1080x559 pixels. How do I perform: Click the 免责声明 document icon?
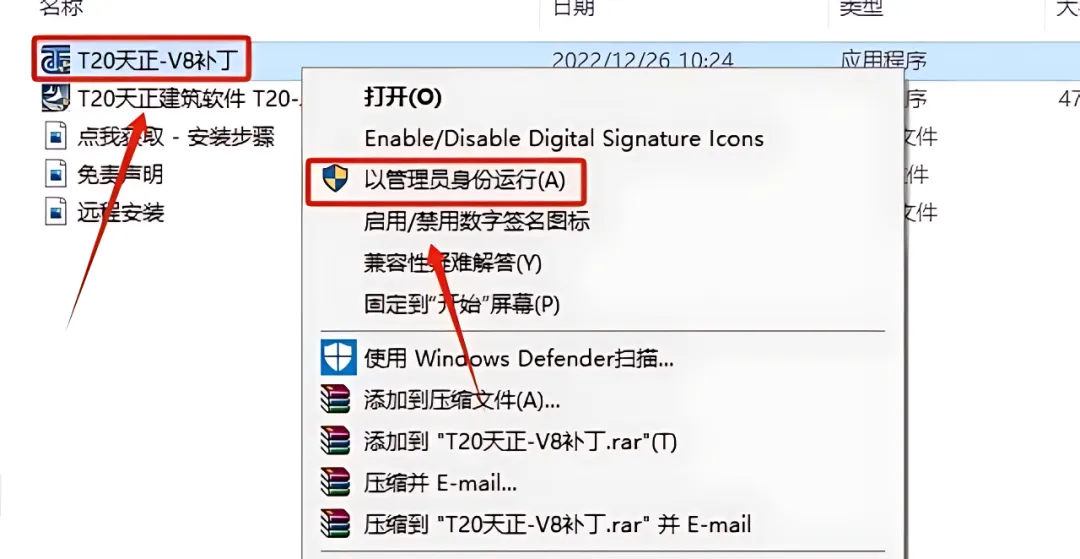(56, 173)
